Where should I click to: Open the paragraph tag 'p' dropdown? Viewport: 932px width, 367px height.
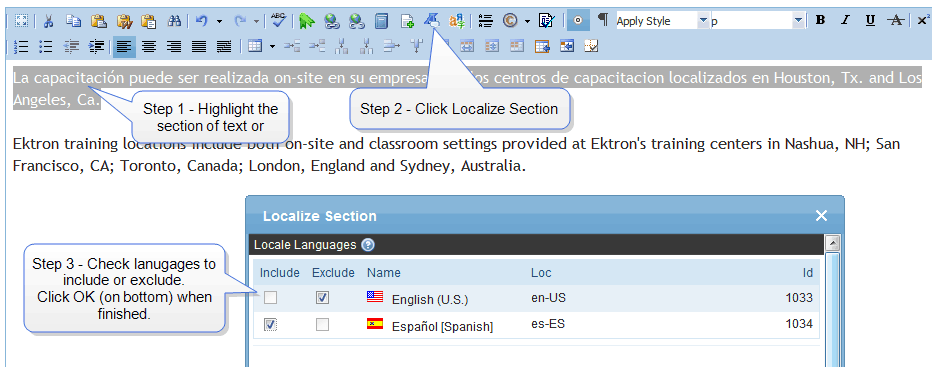798,21
